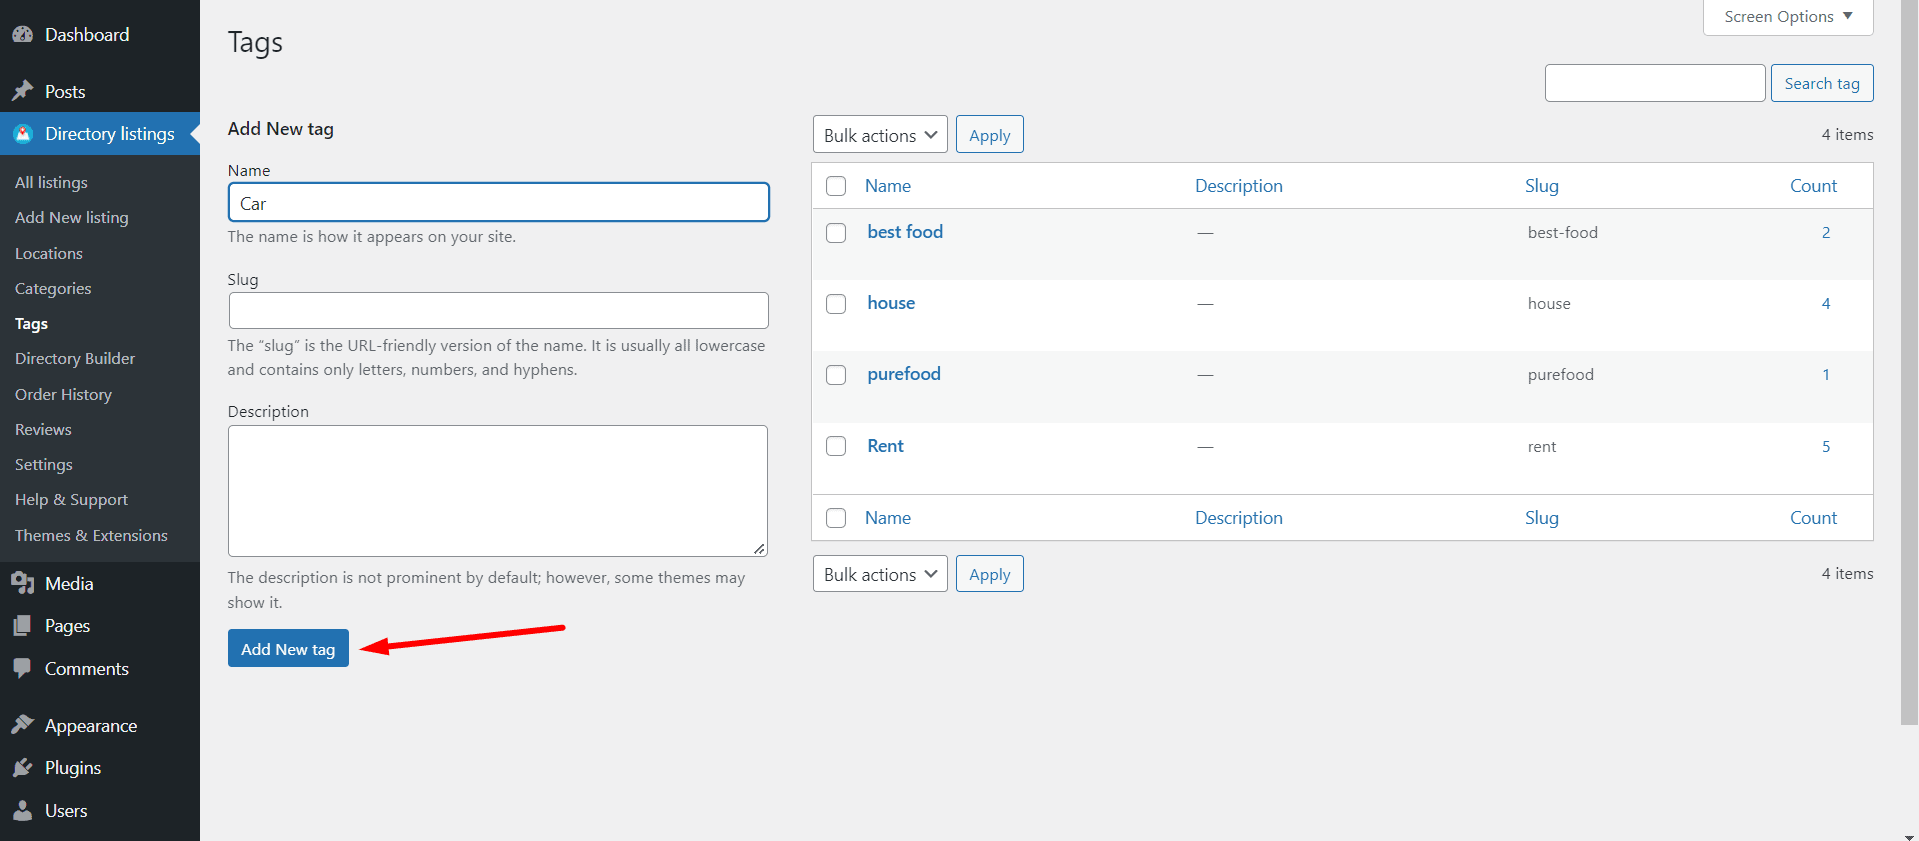Open the Posts menu item

click(x=65, y=92)
